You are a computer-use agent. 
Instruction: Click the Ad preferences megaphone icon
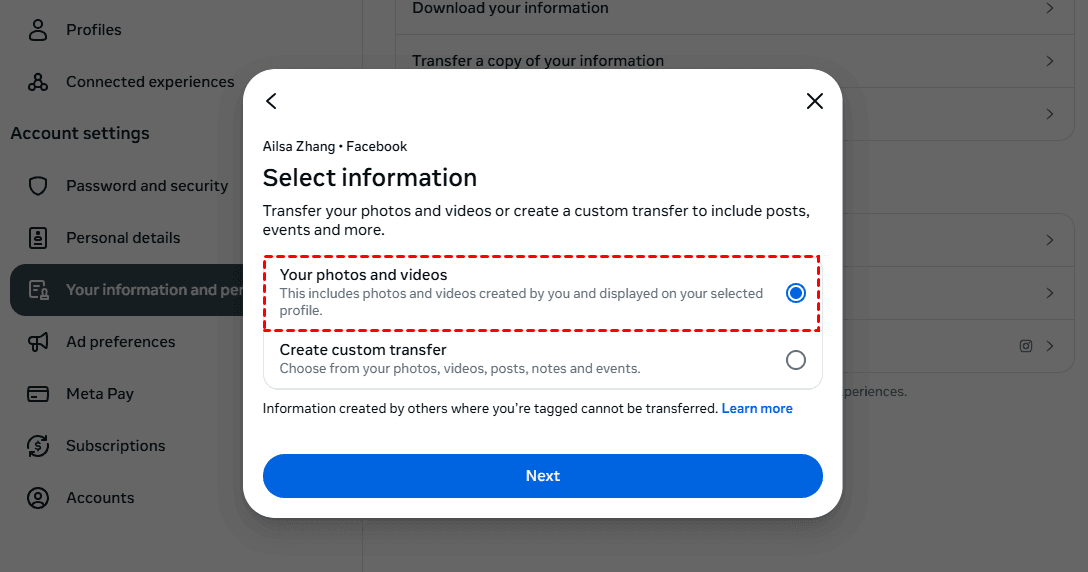click(x=38, y=342)
